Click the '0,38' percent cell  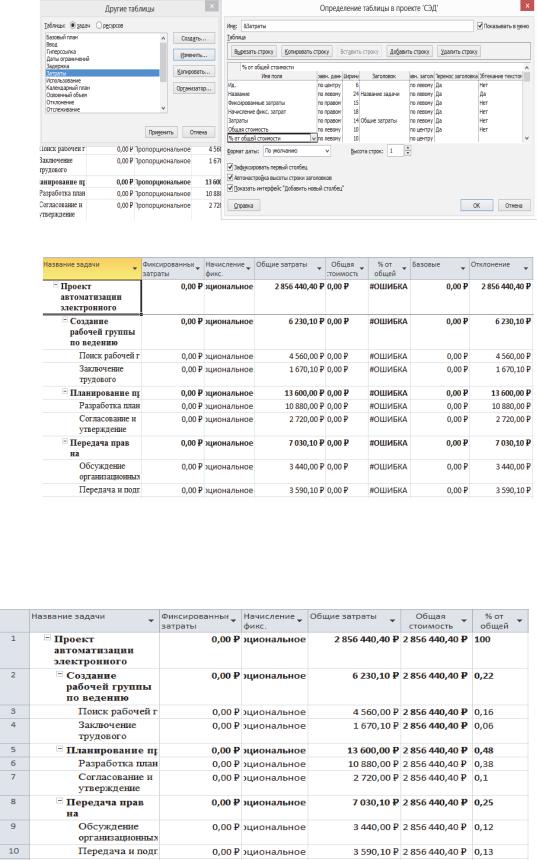[500, 763]
